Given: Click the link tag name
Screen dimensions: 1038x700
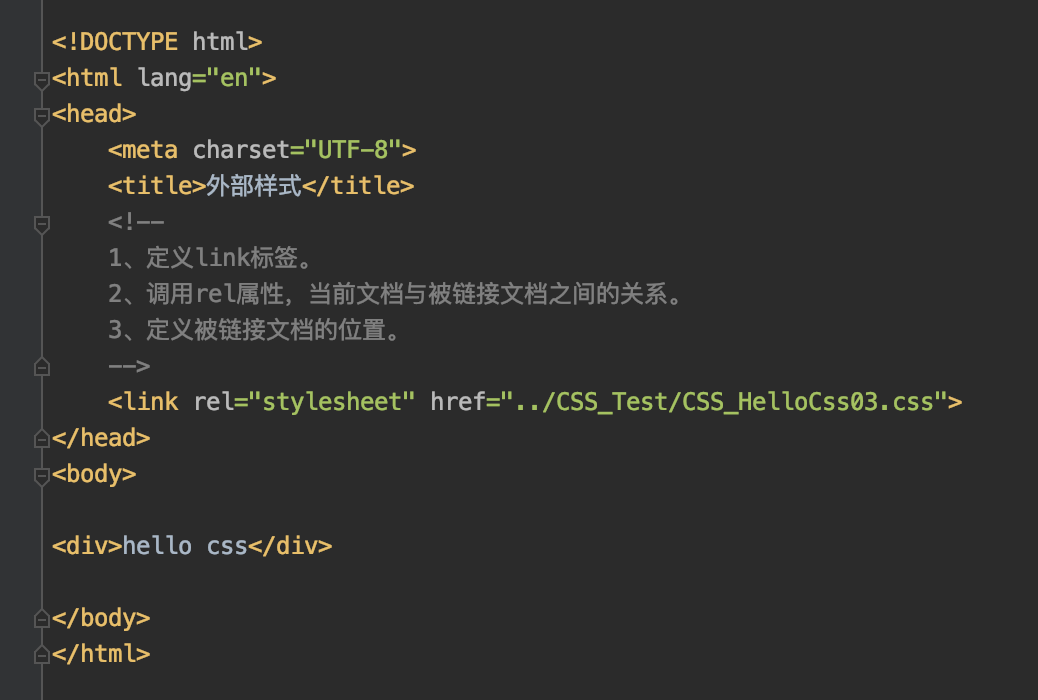Looking at the screenshot, I should point(150,401).
